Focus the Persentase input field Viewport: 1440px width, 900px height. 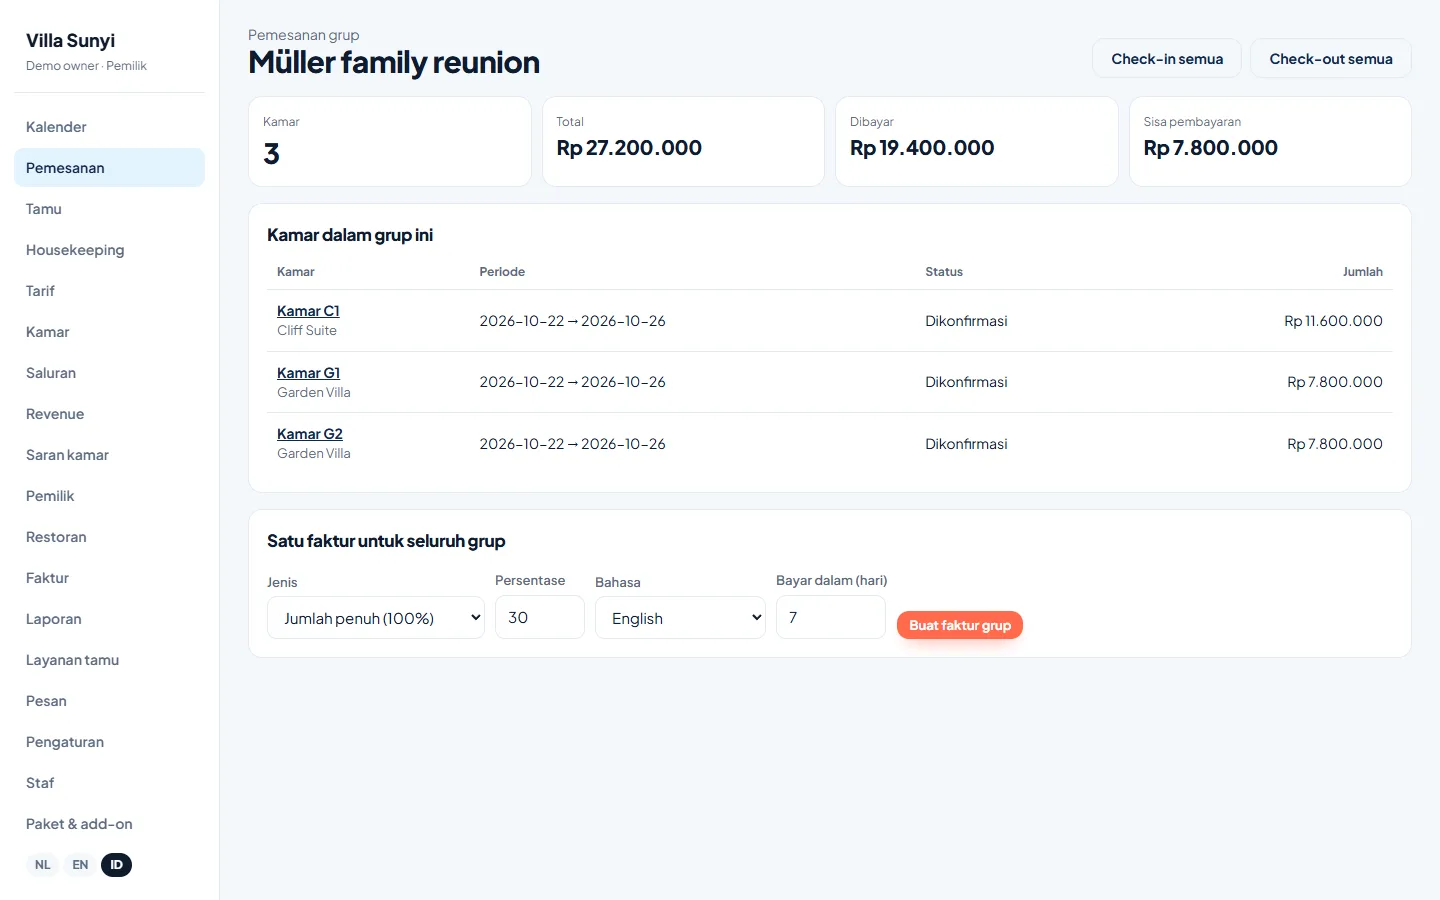click(x=540, y=617)
